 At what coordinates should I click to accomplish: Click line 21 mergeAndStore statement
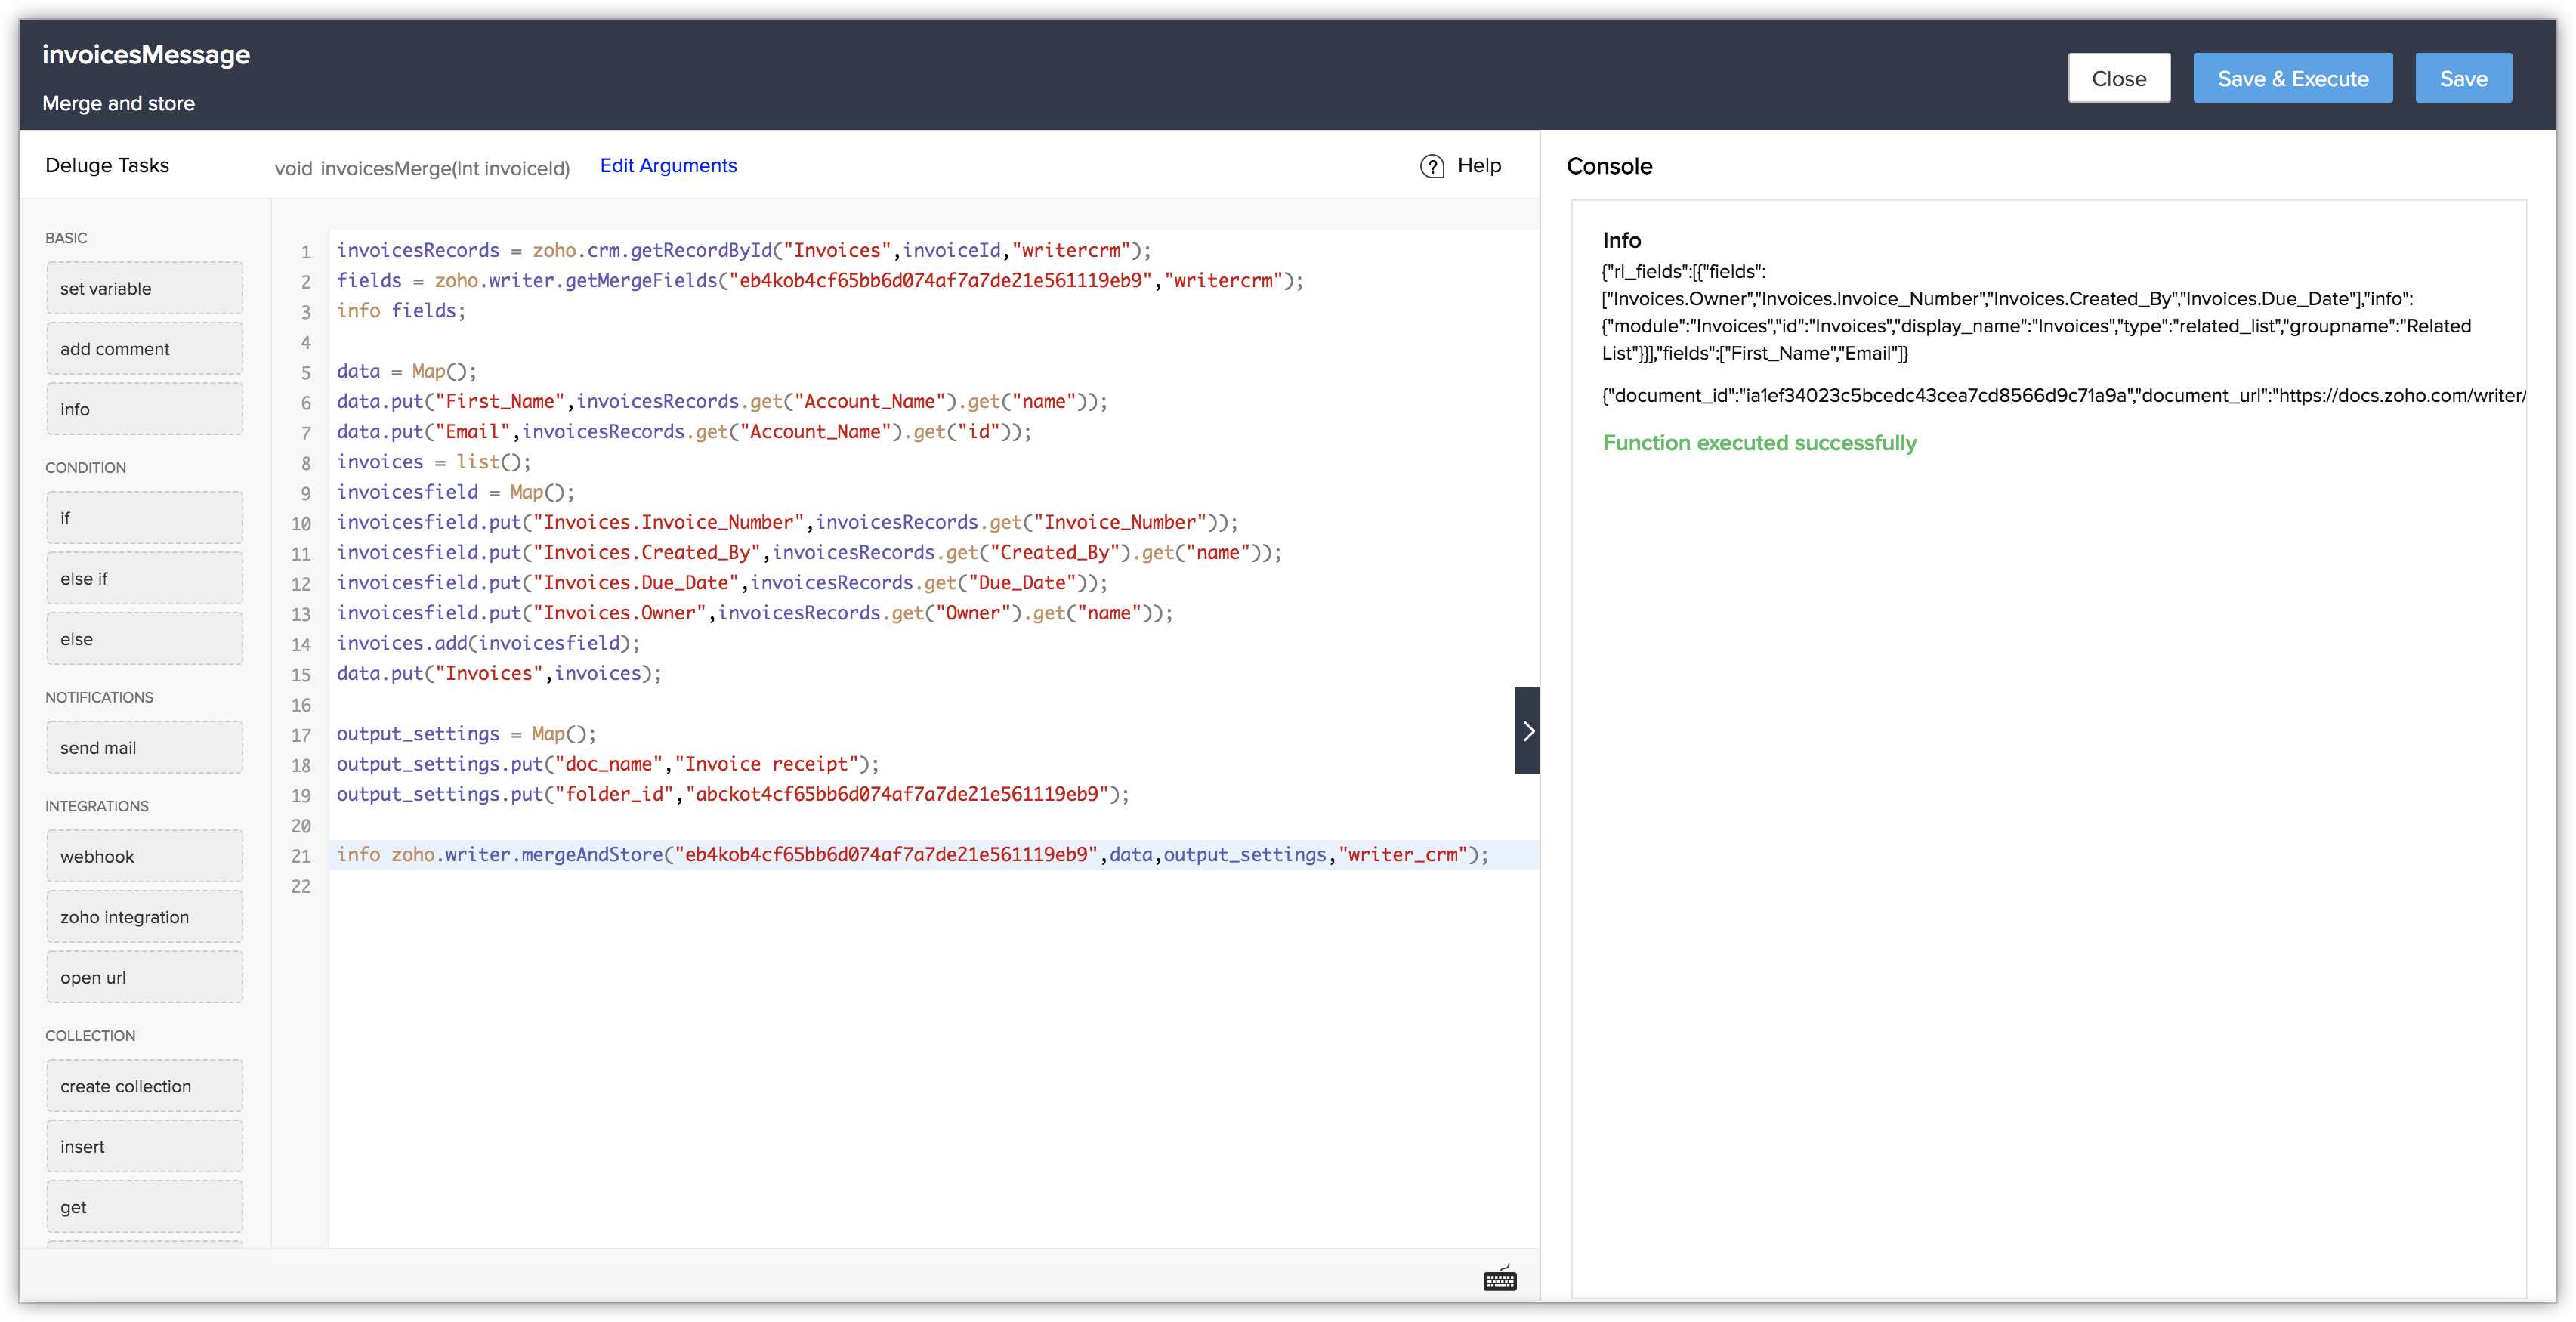[x=913, y=855]
